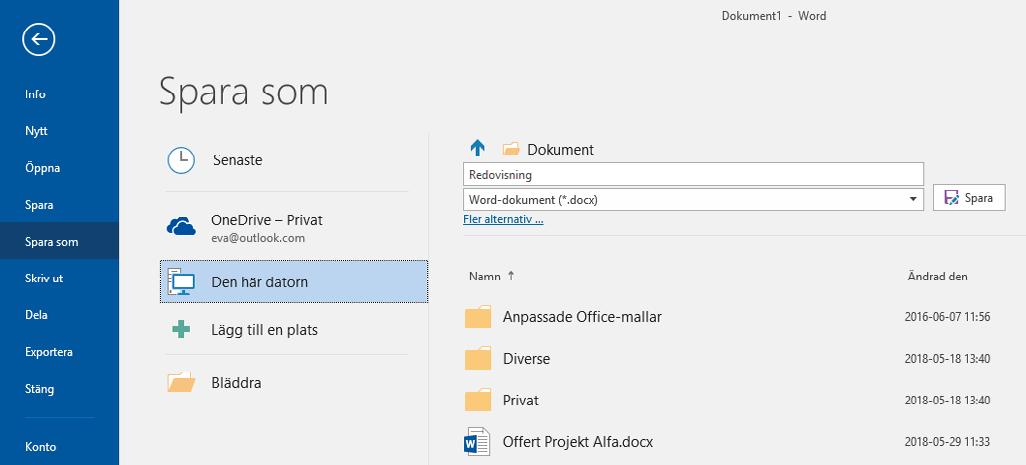Click the green plus Lägg till en plats icon
1026x465 pixels.
181,329
